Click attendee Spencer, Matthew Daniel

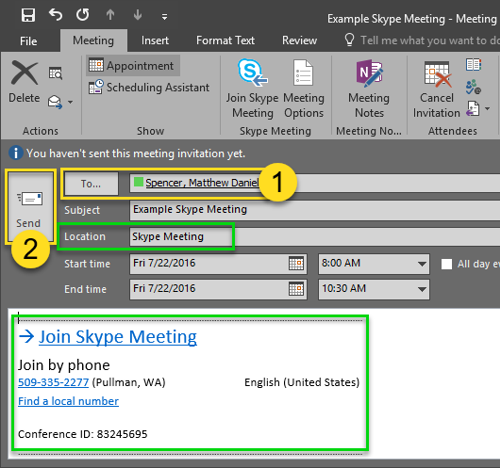202,183
